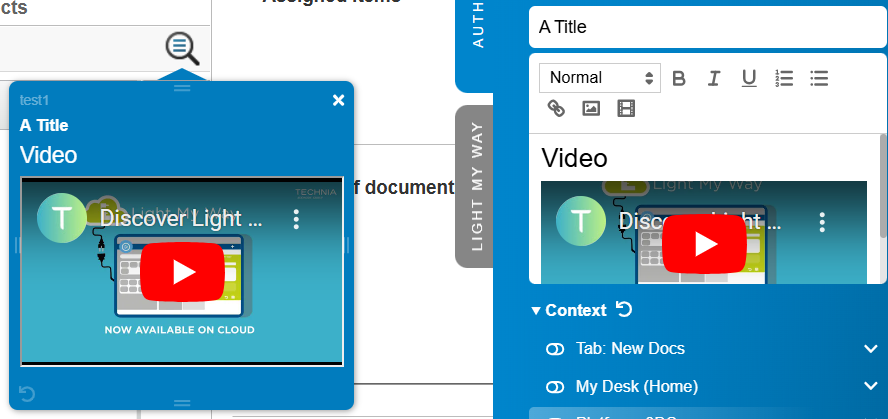Insert an image
This screenshot has height=419, width=888.
pos(591,108)
